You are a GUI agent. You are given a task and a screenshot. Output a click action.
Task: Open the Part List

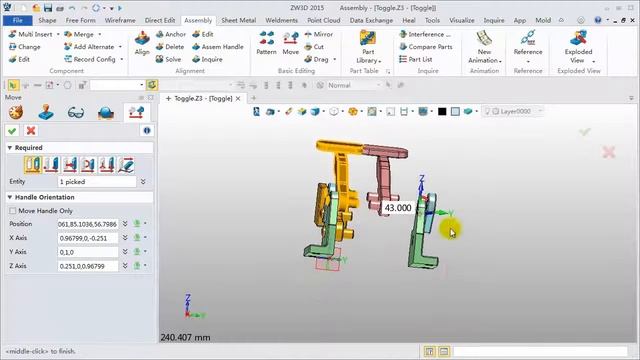pos(416,59)
